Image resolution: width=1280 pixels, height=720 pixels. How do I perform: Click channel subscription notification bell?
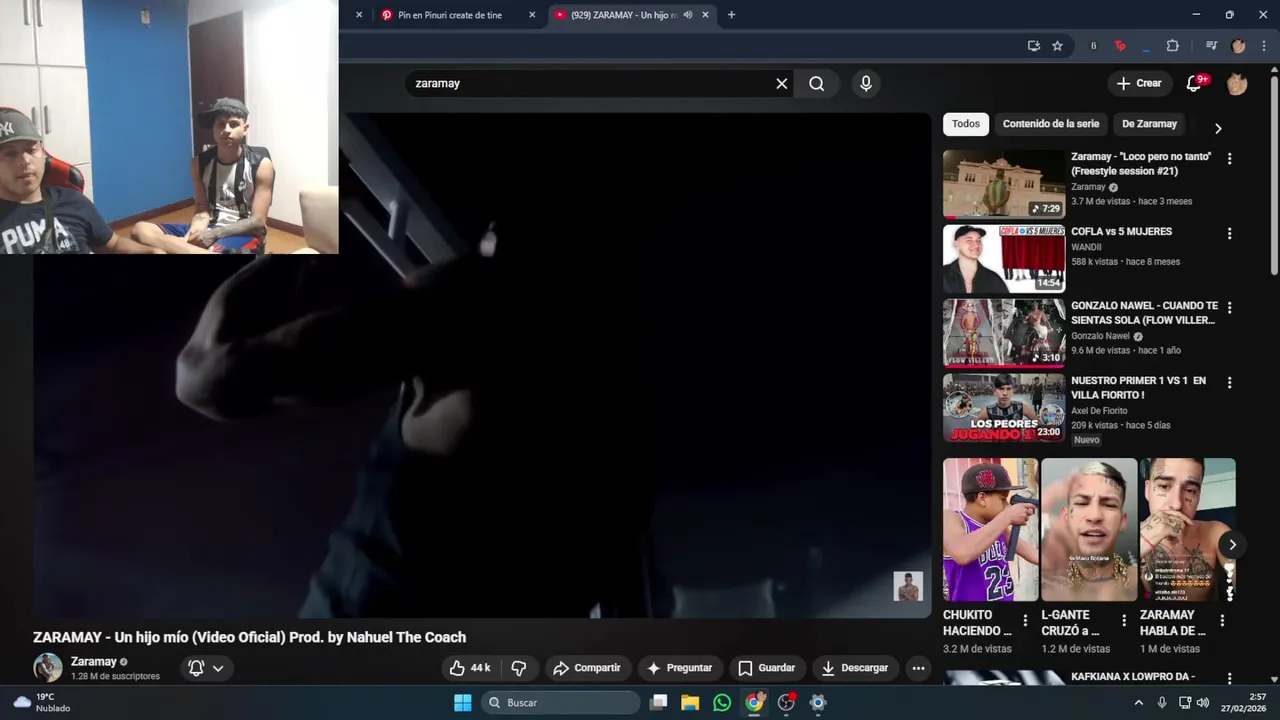click(x=196, y=668)
